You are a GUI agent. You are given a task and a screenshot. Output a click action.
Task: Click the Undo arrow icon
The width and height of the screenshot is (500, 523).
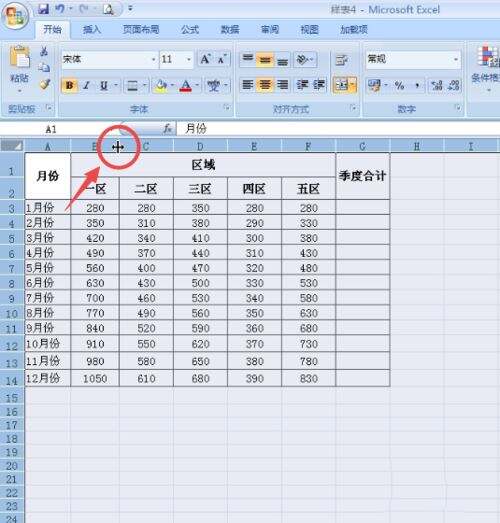(60, 9)
